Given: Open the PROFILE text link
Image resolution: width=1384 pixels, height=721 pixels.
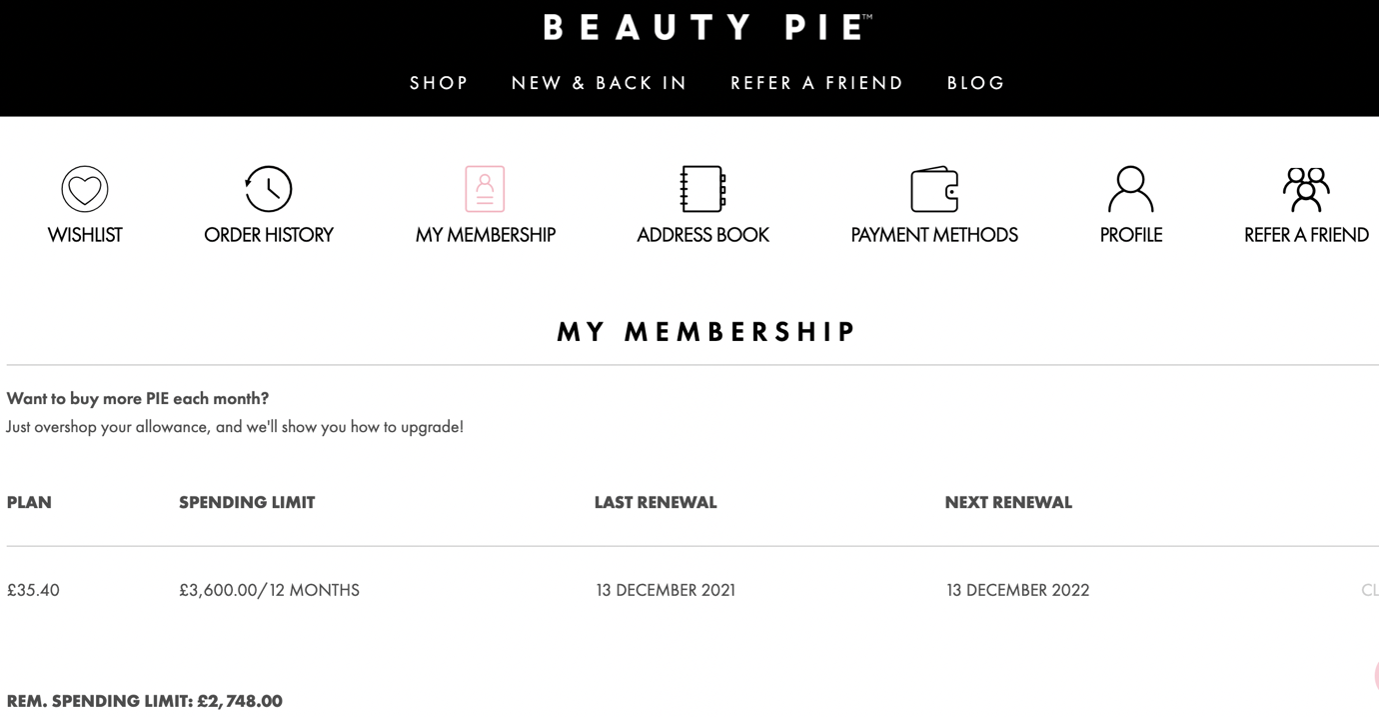Looking at the screenshot, I should coord(1131,235).
